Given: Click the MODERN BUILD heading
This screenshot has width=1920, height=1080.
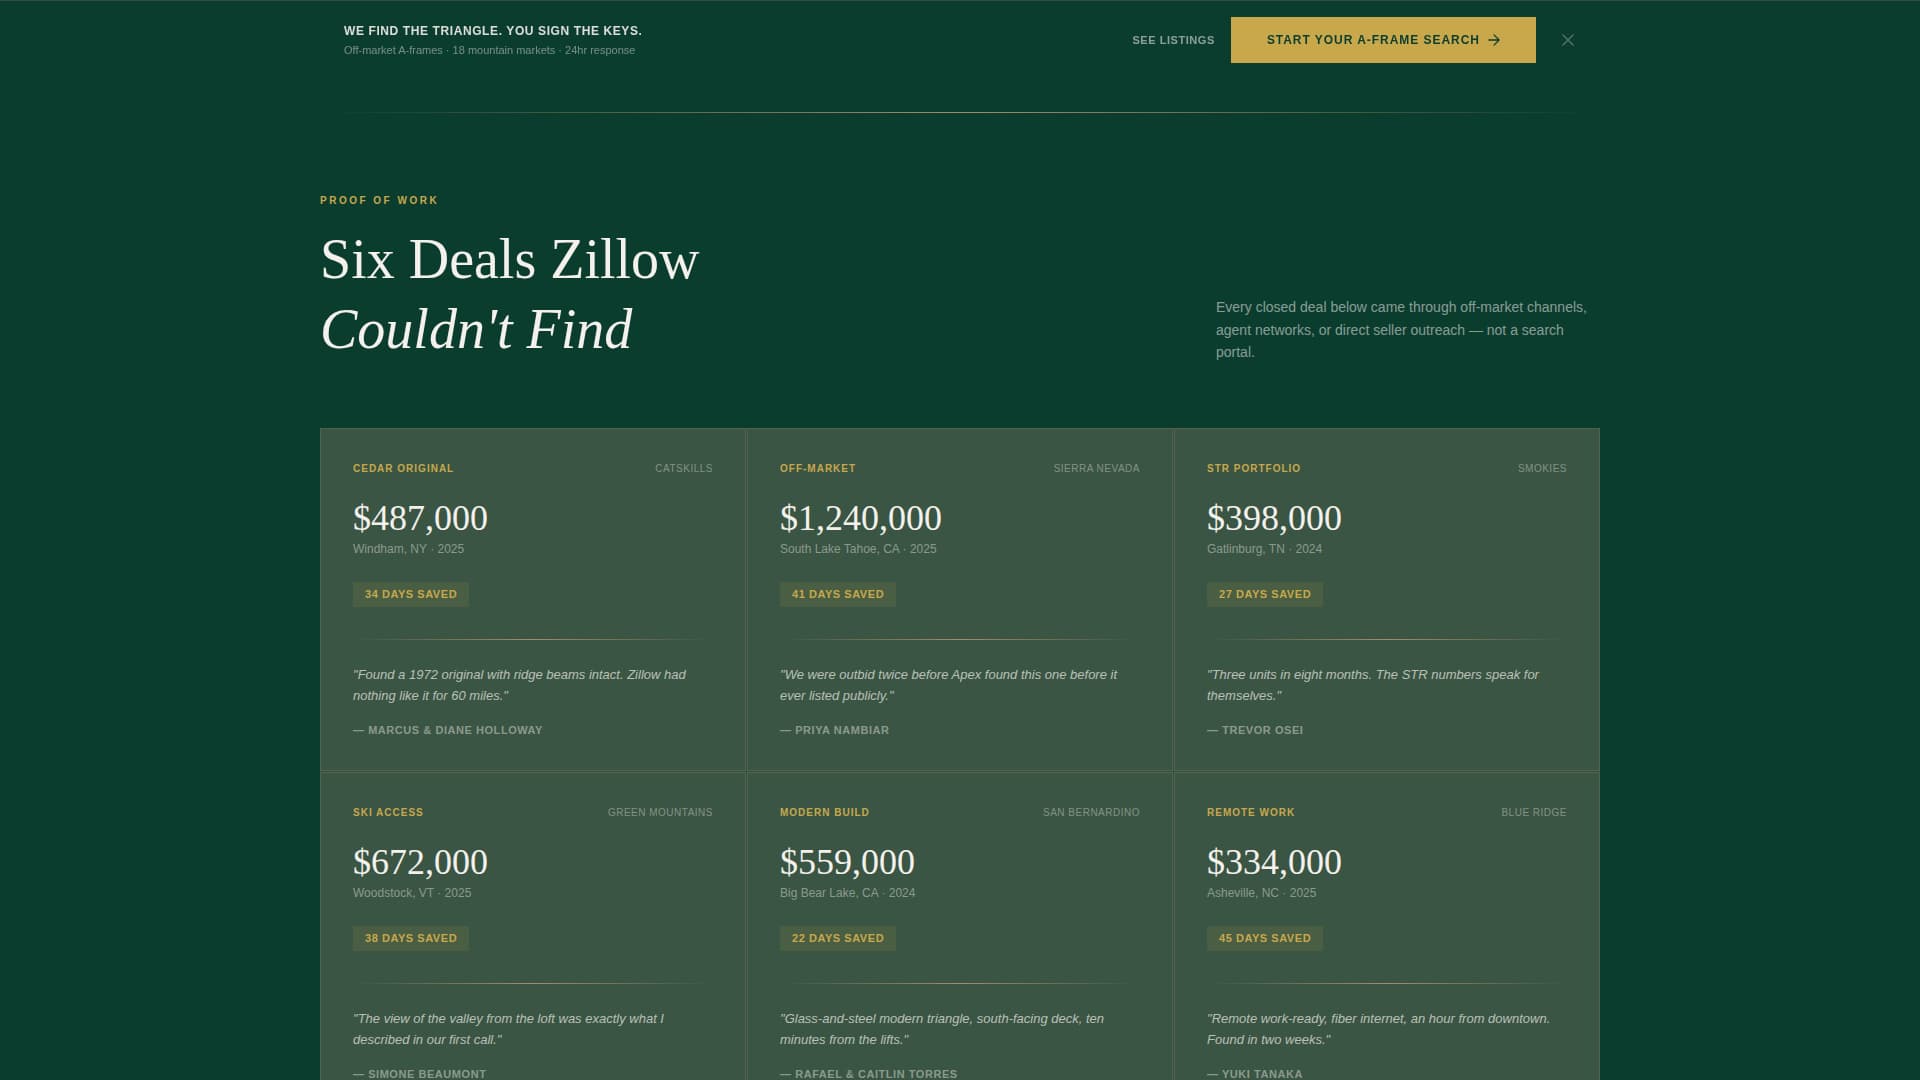Looking at the screenshot, I should point(824,812).
